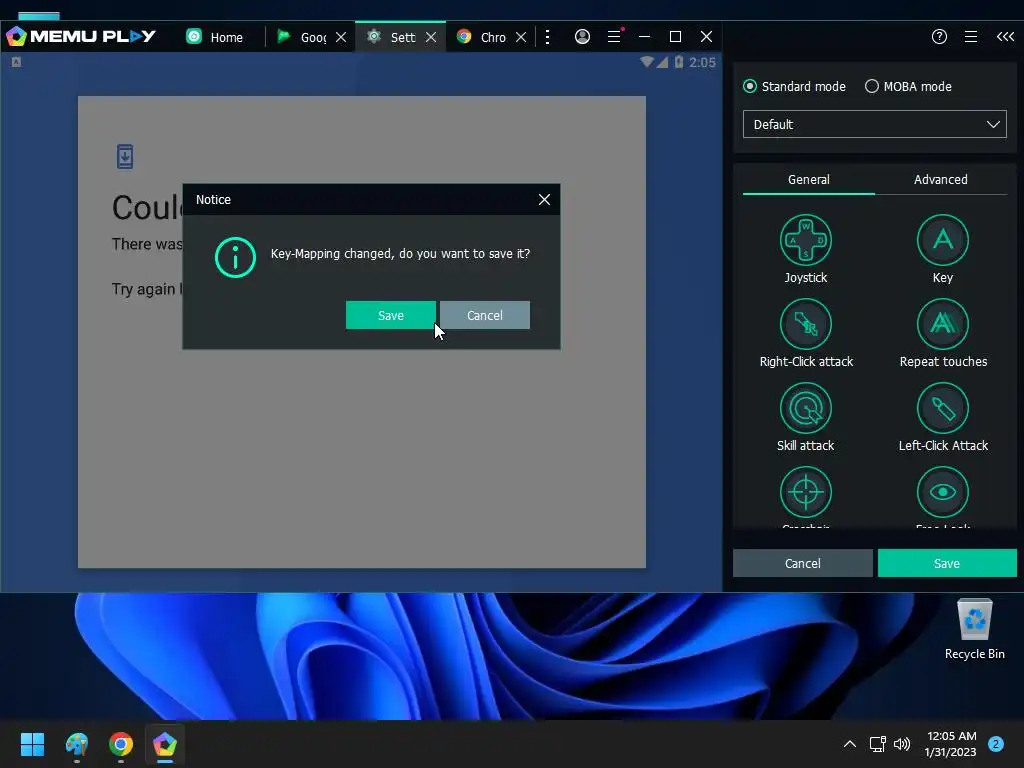Switch to the Chrome tab
This screenshot has width=1024, height=768.
[482, 37]
